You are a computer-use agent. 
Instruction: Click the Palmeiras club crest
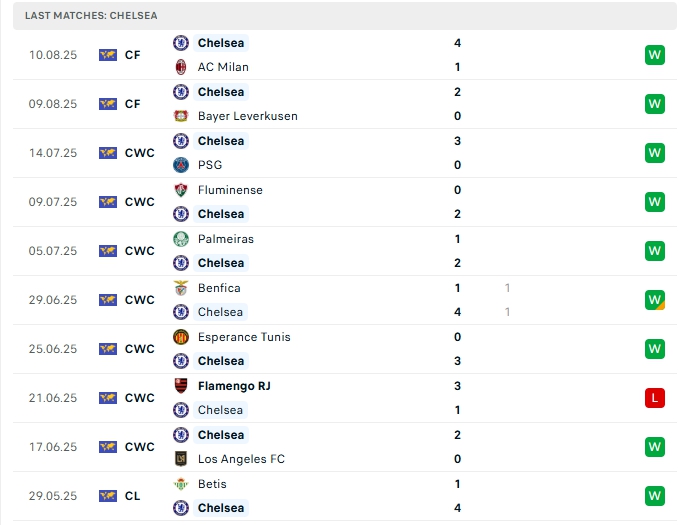[181, 239]
